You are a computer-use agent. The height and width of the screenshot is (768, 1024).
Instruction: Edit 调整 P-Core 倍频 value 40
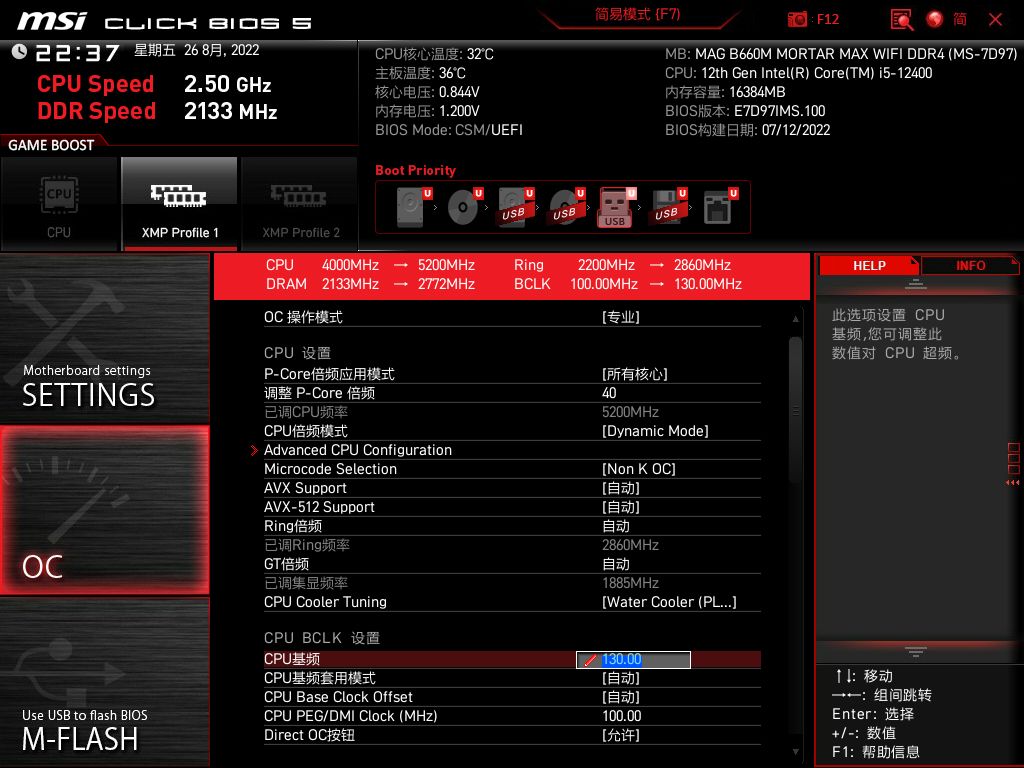click(x=512, y=393)
